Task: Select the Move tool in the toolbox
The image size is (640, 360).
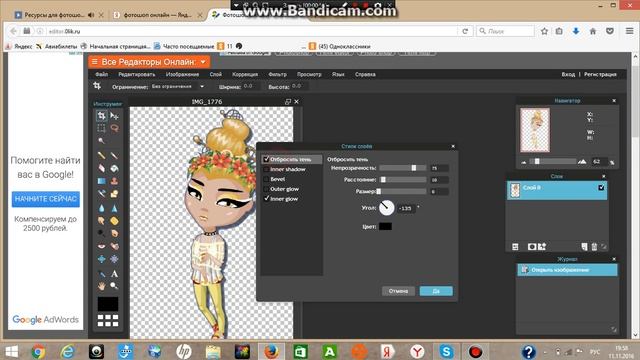Action: (x=114, y=116)
